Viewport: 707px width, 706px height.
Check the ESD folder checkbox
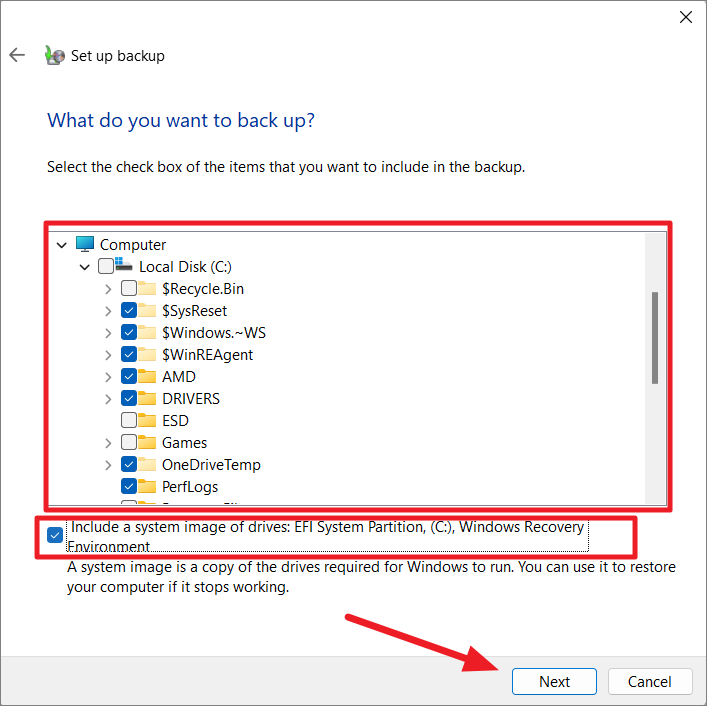coord(129,420)
